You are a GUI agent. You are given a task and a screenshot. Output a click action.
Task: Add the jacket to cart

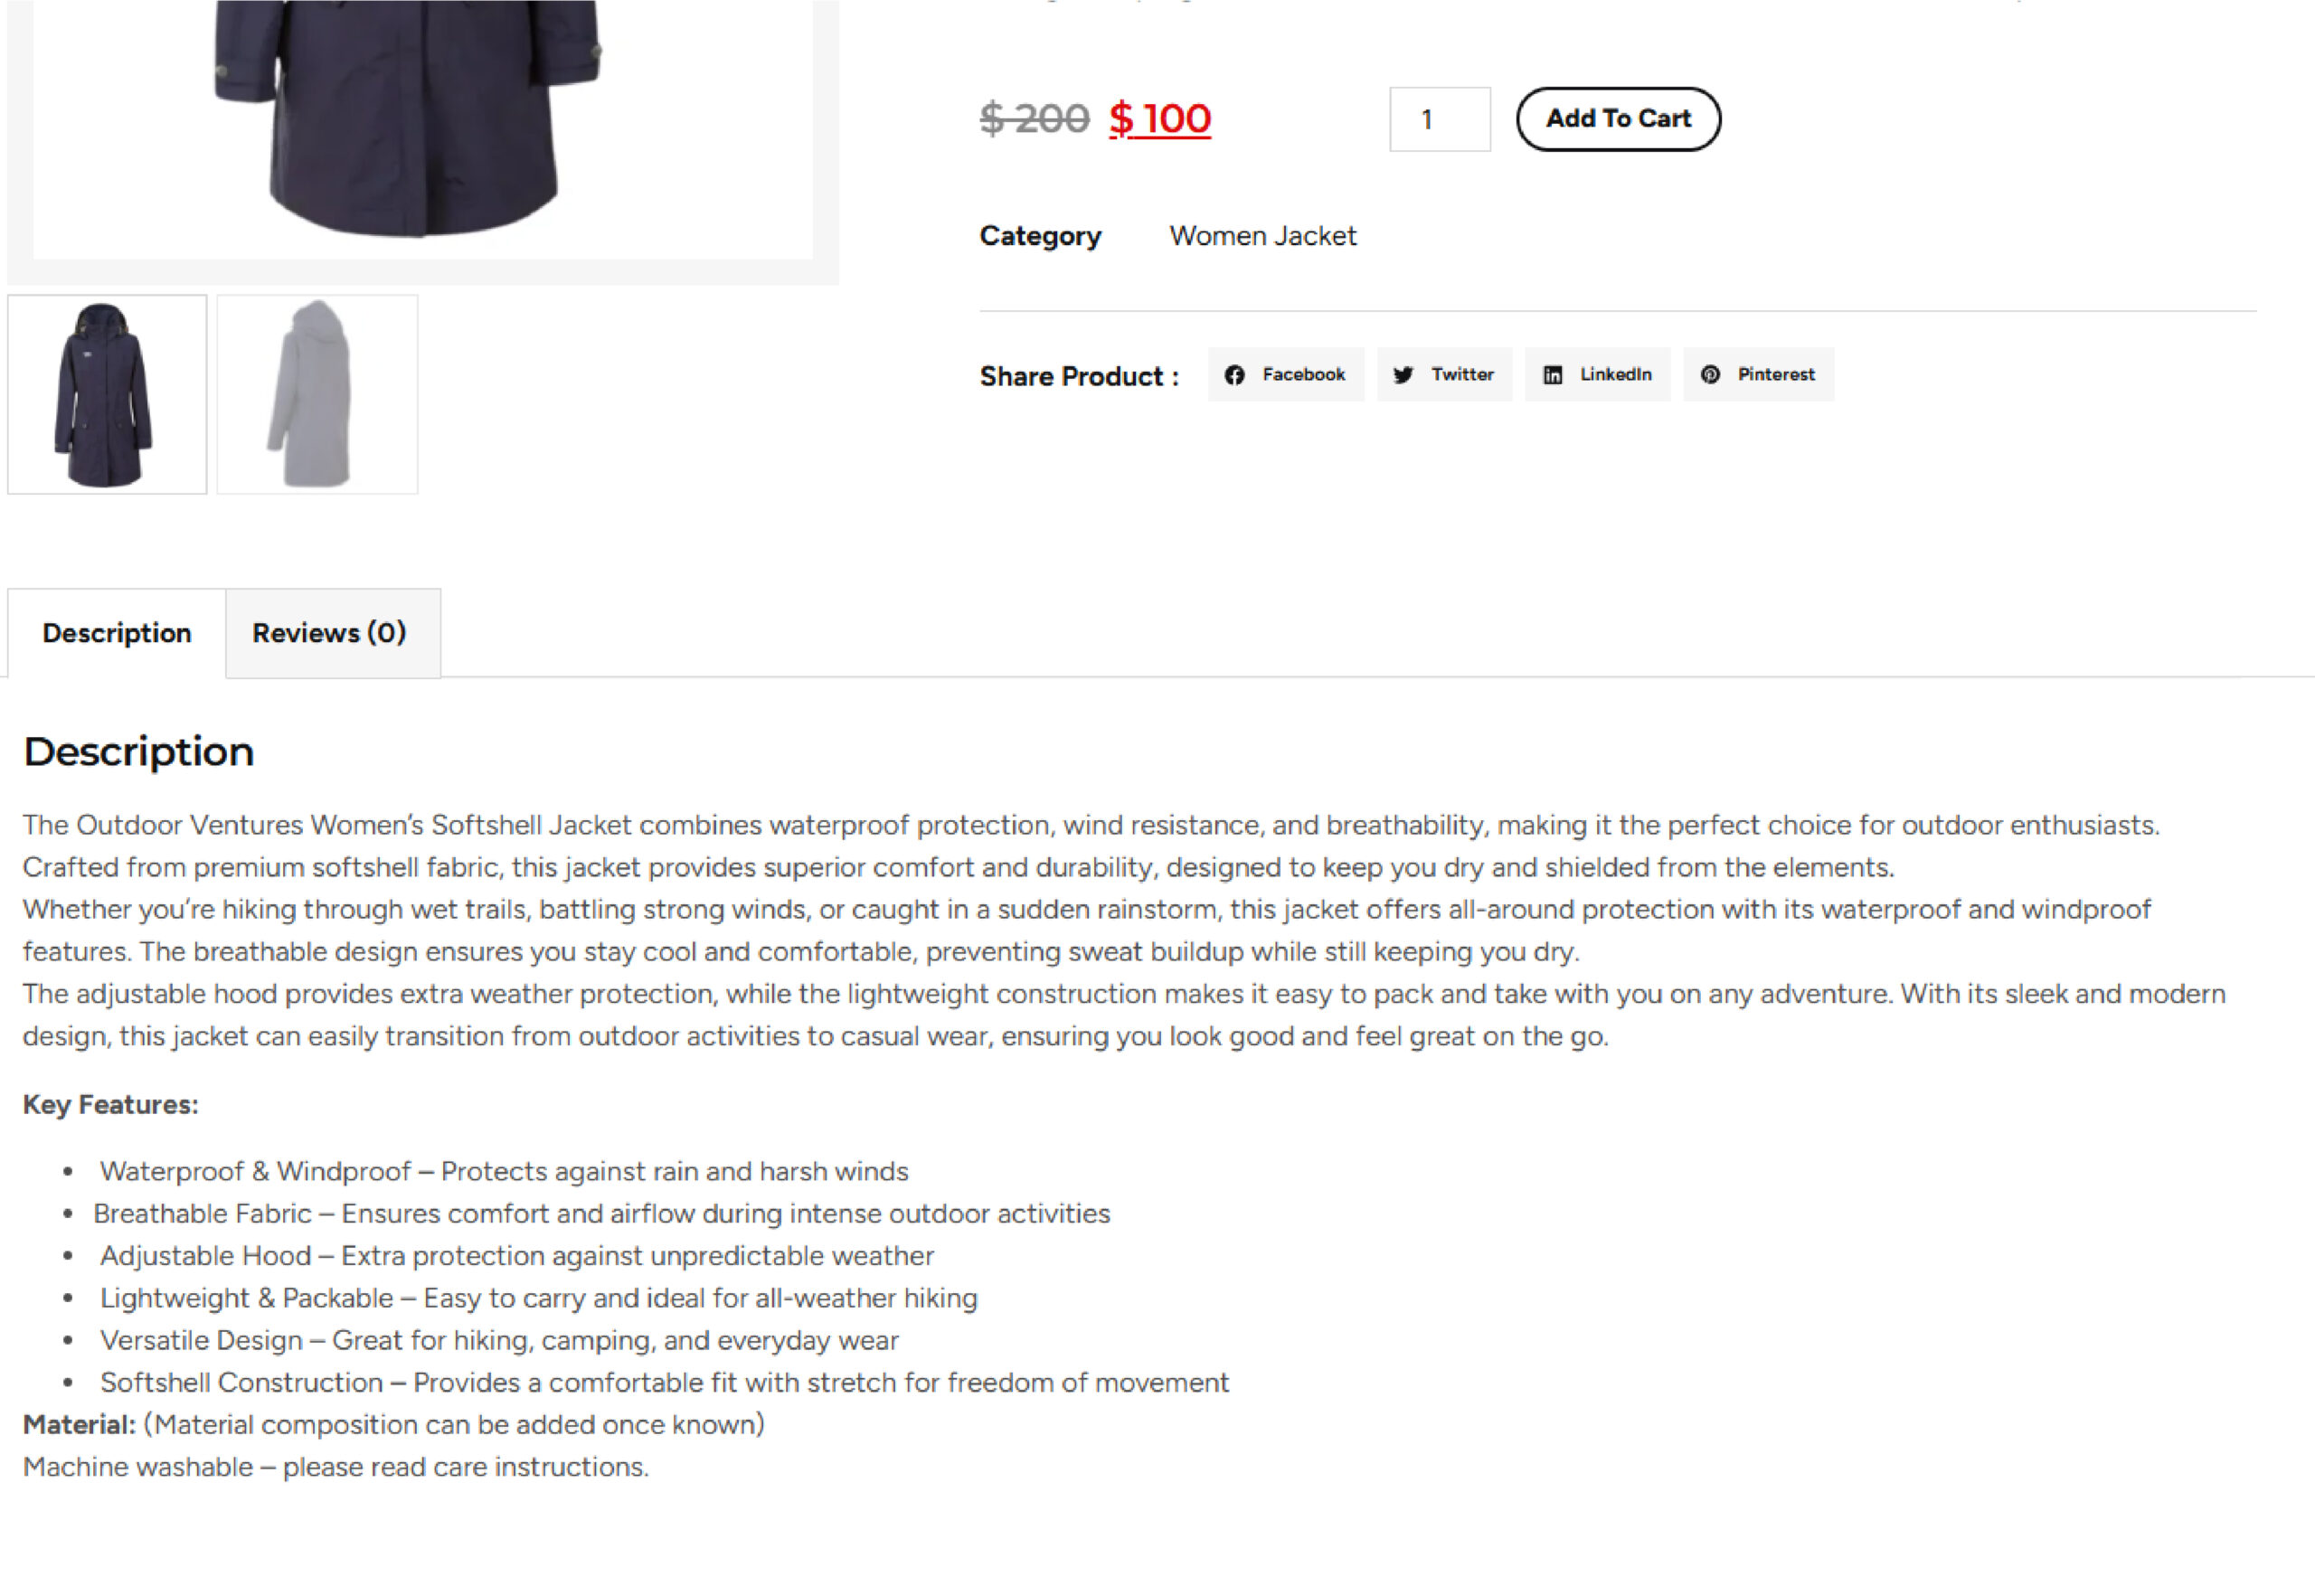click(1618, 119)
